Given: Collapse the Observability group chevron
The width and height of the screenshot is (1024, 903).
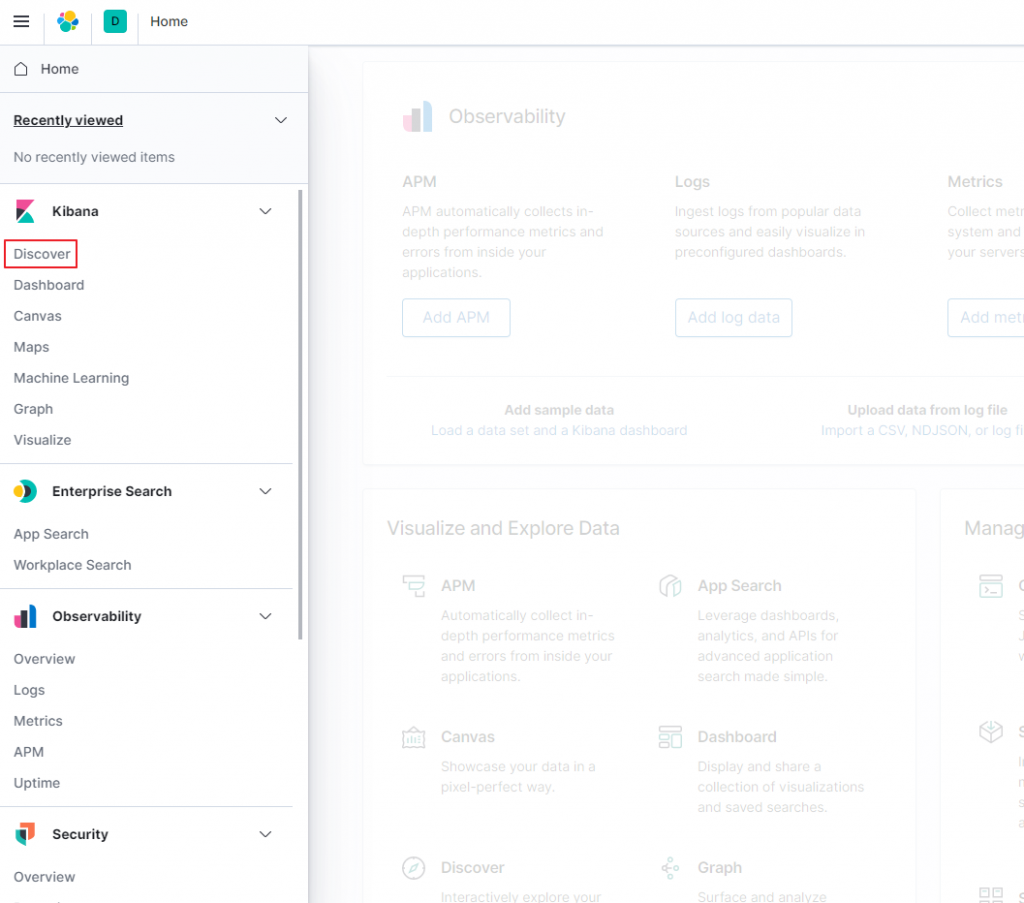Looking at the screenshot, I should [265, 616].
